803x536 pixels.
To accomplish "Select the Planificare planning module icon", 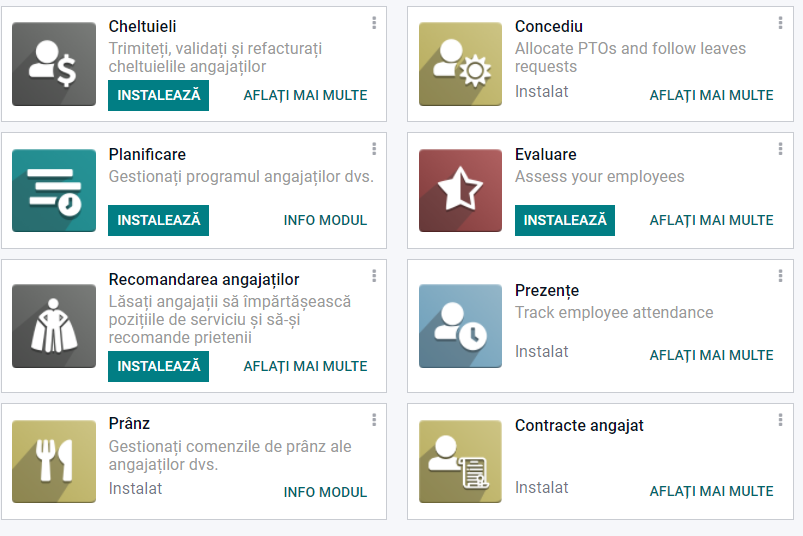I will (54, 190).
